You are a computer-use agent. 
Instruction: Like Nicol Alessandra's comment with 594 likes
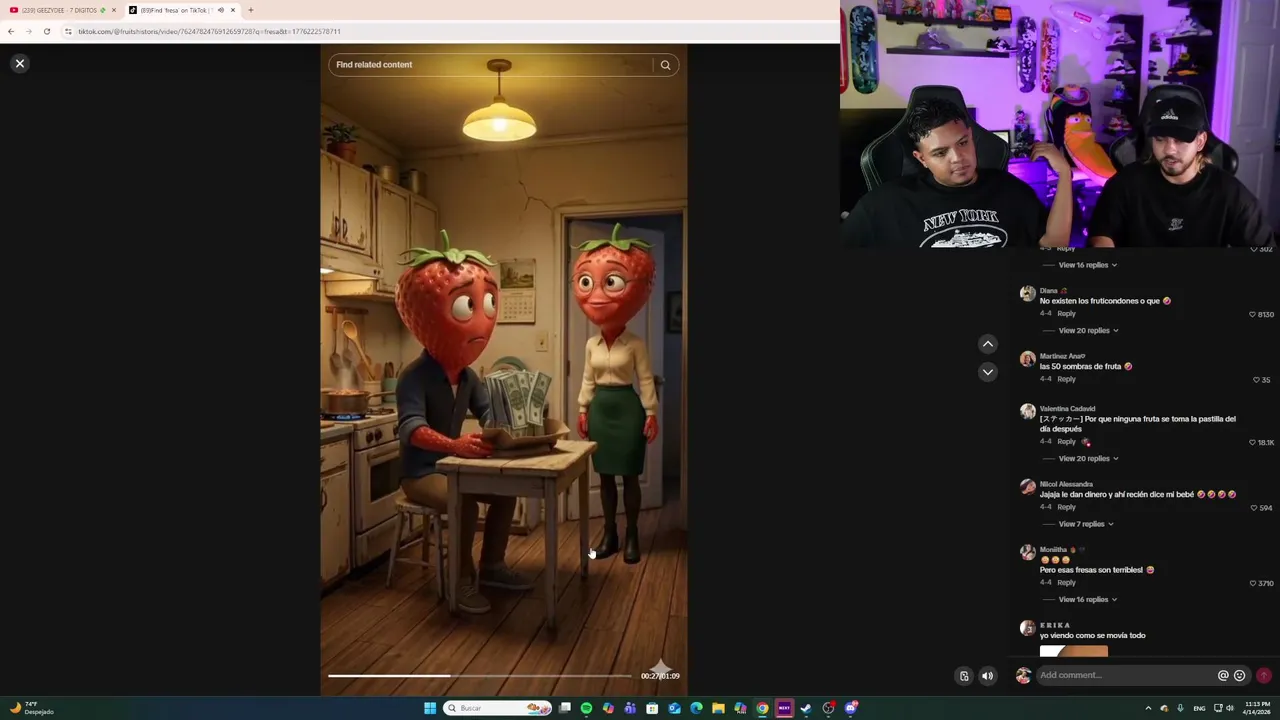tap(1254, 508)
